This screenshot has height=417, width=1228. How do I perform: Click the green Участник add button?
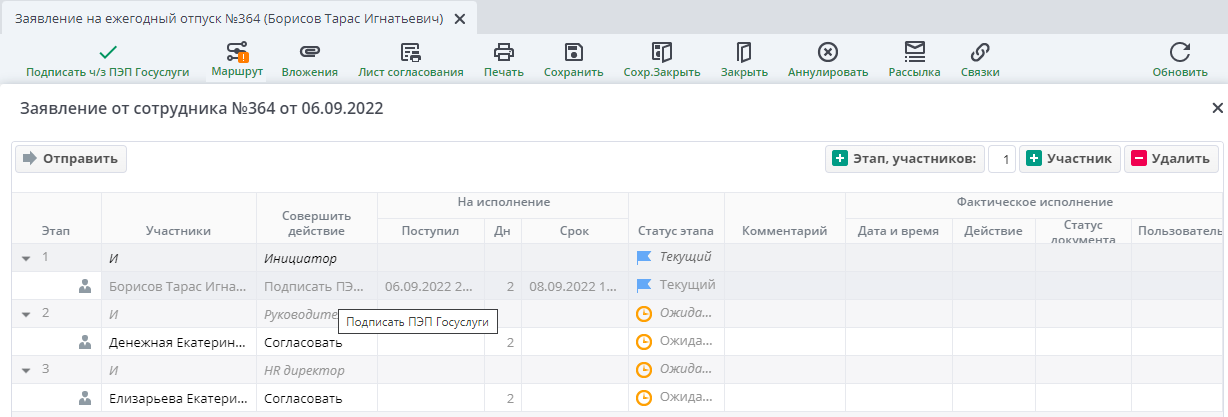pyautogui.click(x=1070, y=158)
